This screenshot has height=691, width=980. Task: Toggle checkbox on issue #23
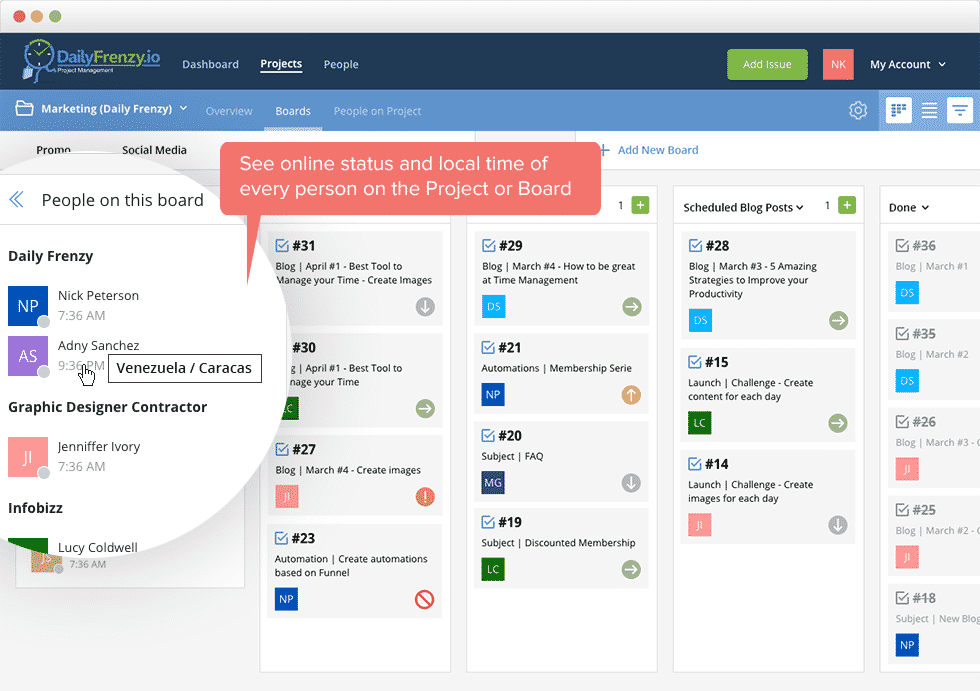(x=281, y=538)
